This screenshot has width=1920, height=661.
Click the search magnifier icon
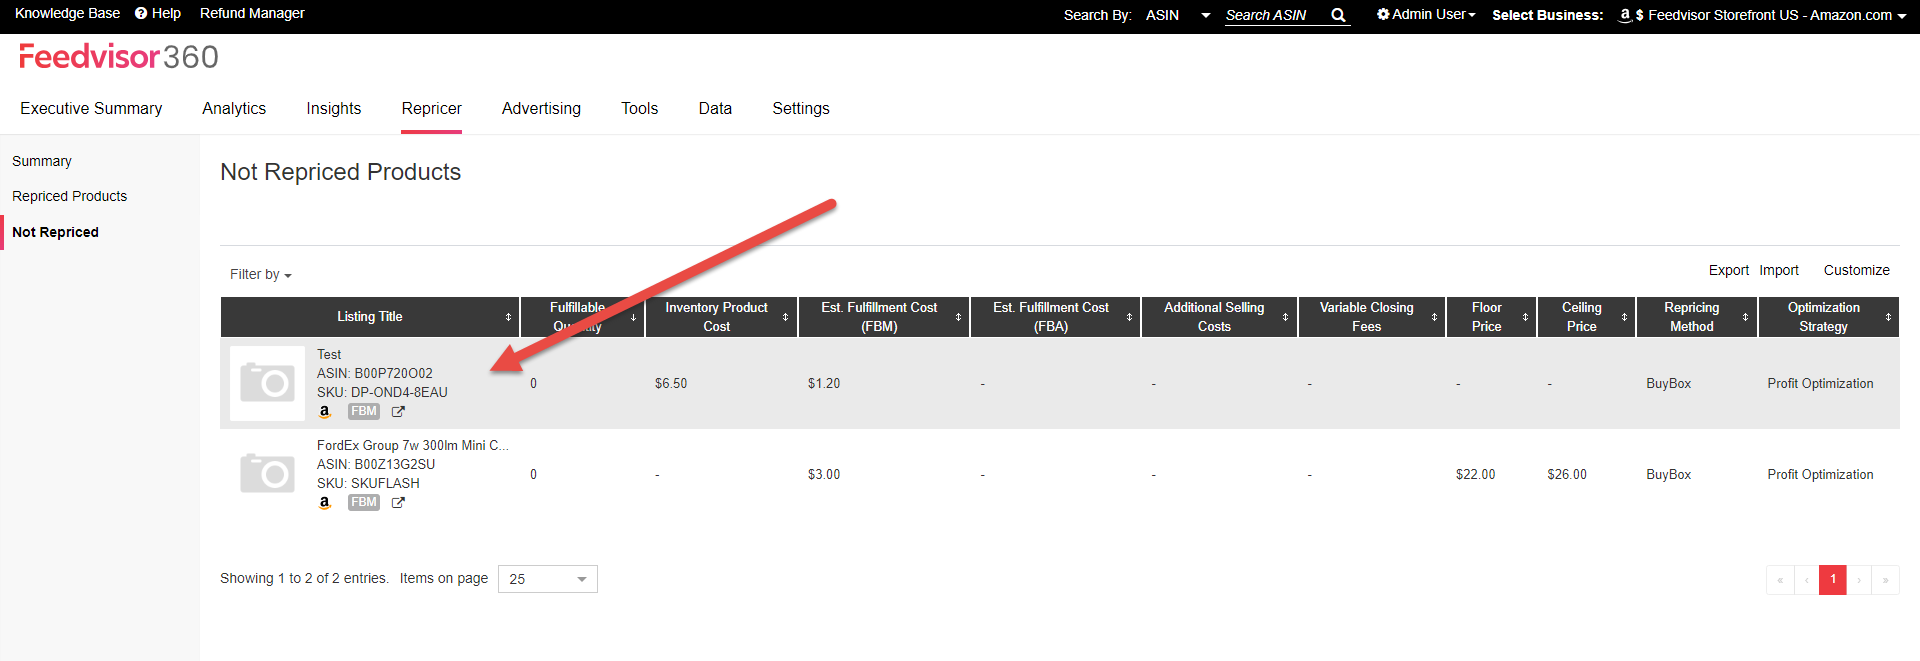click(x=1338, y=15)
